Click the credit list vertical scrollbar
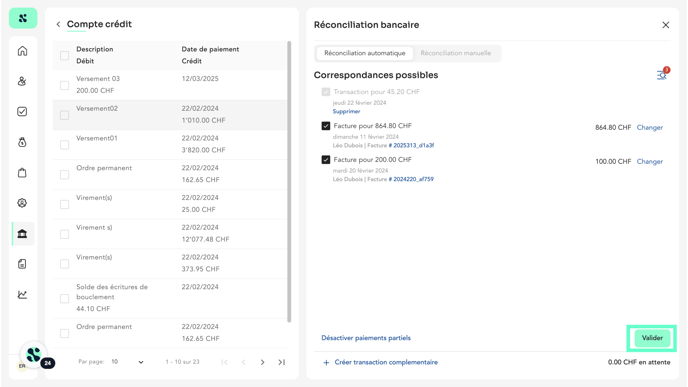 point(289,182)
